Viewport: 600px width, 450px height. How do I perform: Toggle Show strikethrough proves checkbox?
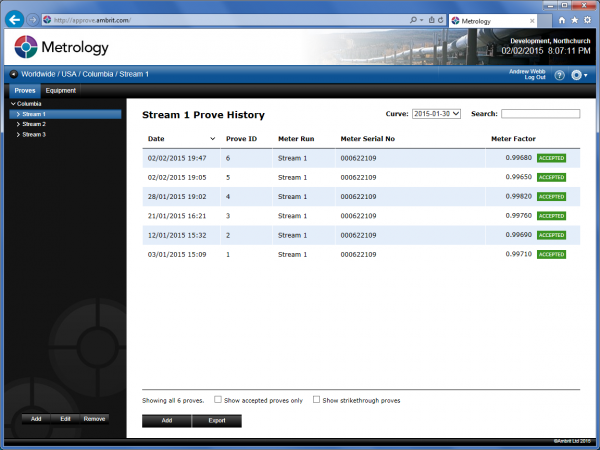point(316,399)
